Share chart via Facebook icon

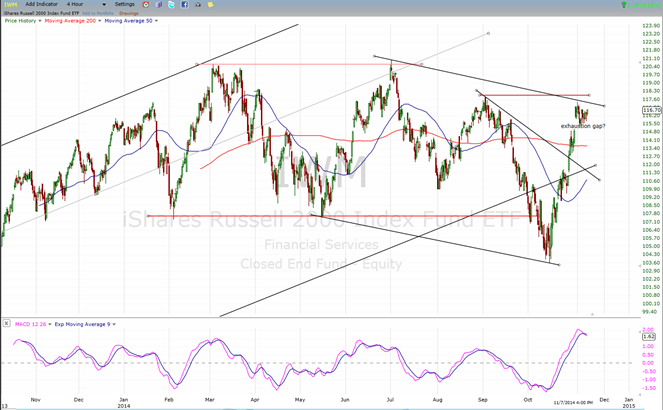pos(185,5)
